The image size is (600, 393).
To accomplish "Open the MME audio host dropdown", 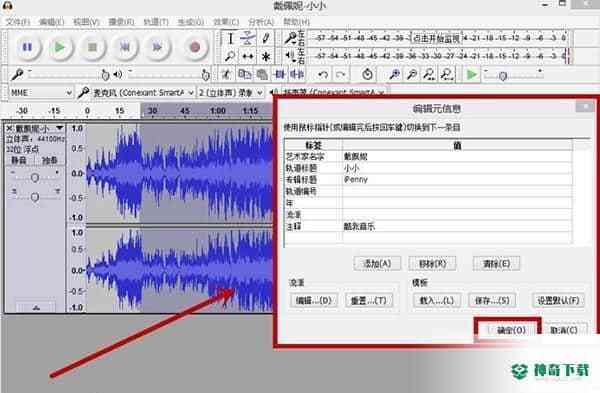I will 41,92.
